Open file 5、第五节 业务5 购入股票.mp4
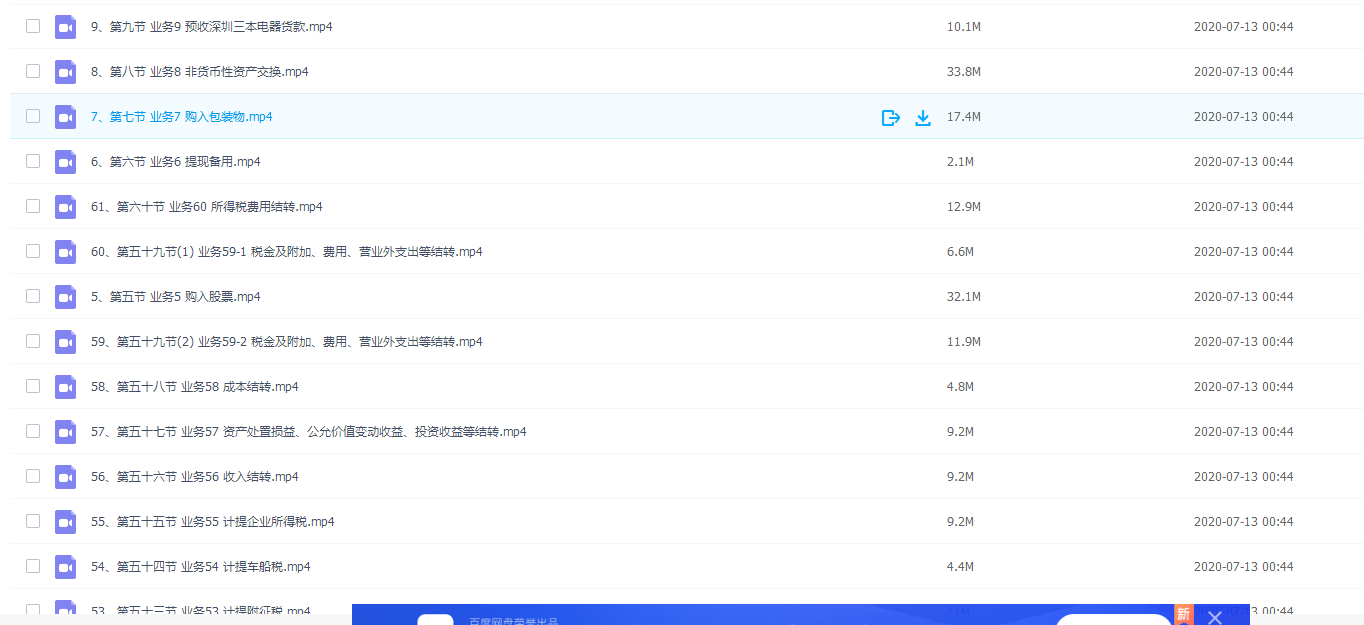The image size is (1364, 625). (x=175, y=297)
